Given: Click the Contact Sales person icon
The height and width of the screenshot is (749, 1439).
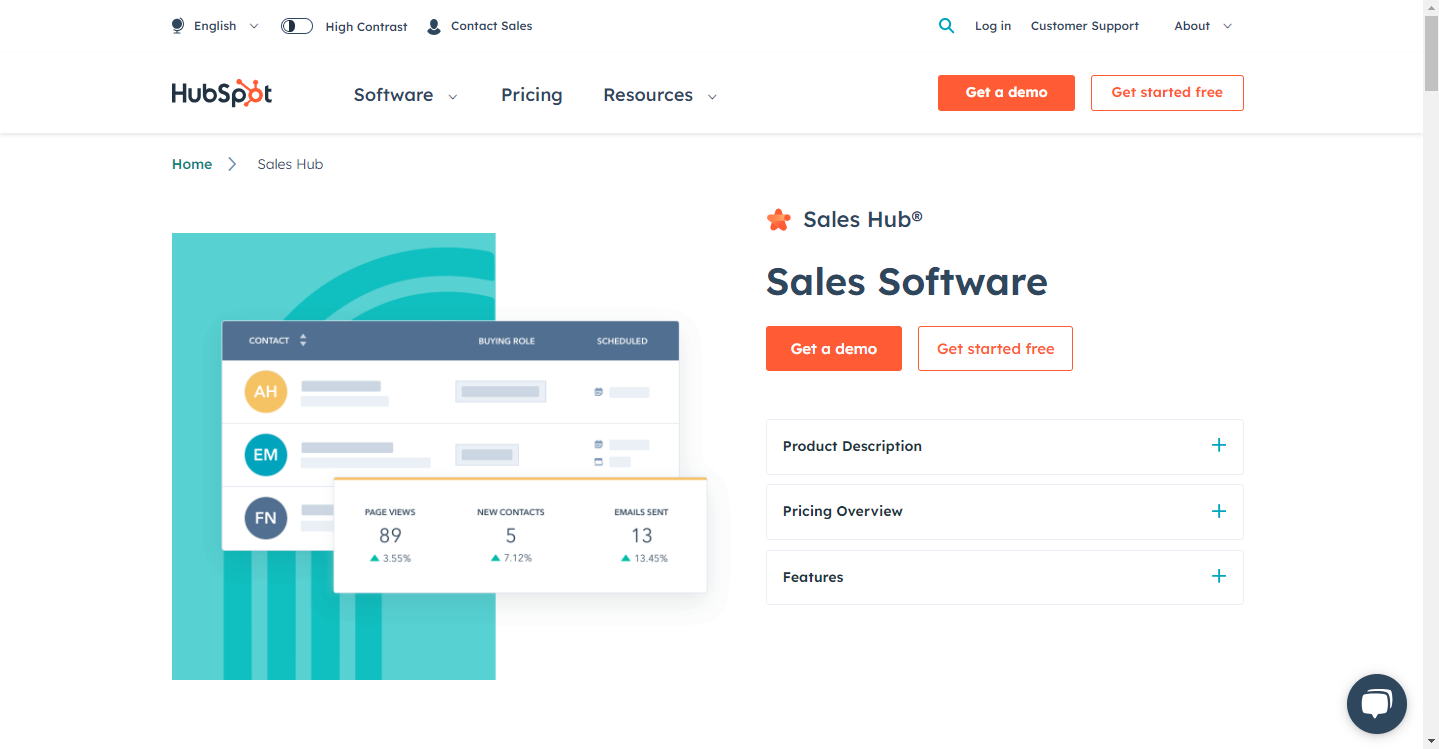Looking at the screenshot, I should (x=434, y=26).
